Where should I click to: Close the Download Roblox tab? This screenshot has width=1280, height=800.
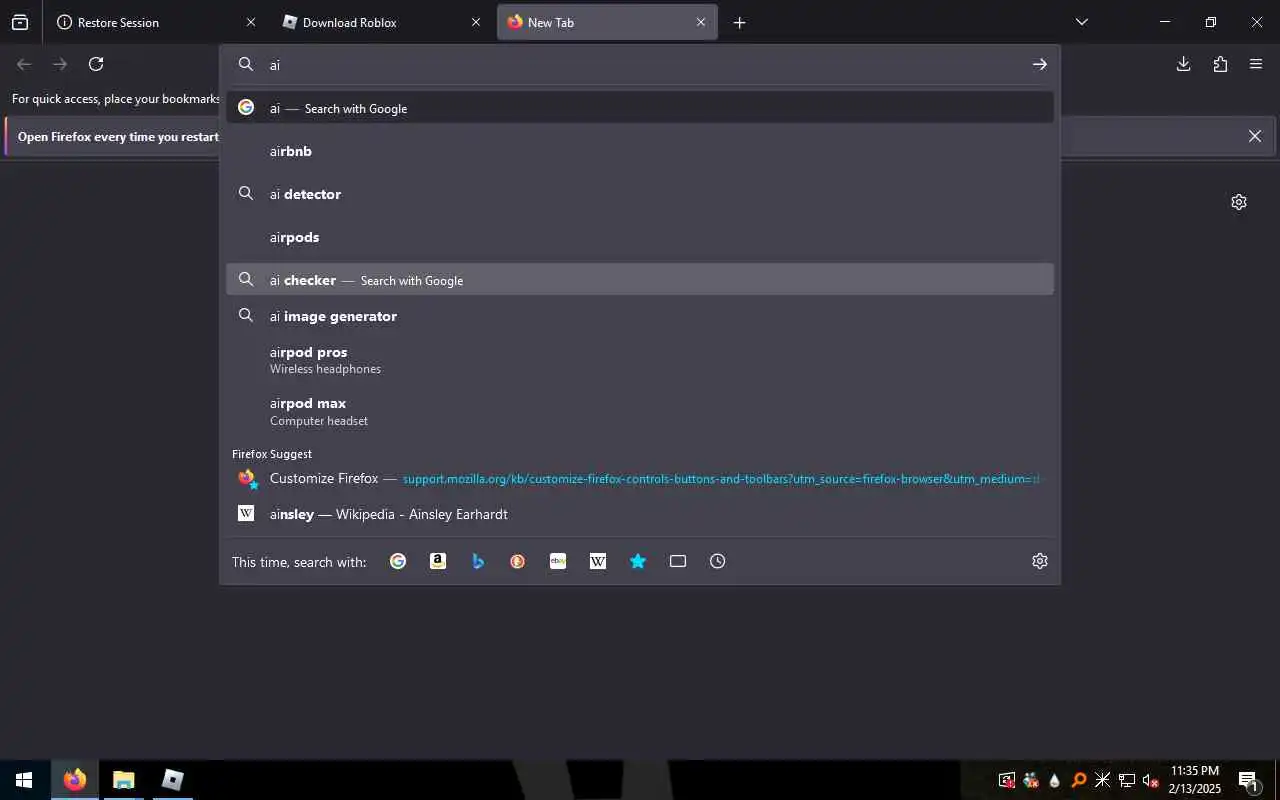click(x=476, y=22)
